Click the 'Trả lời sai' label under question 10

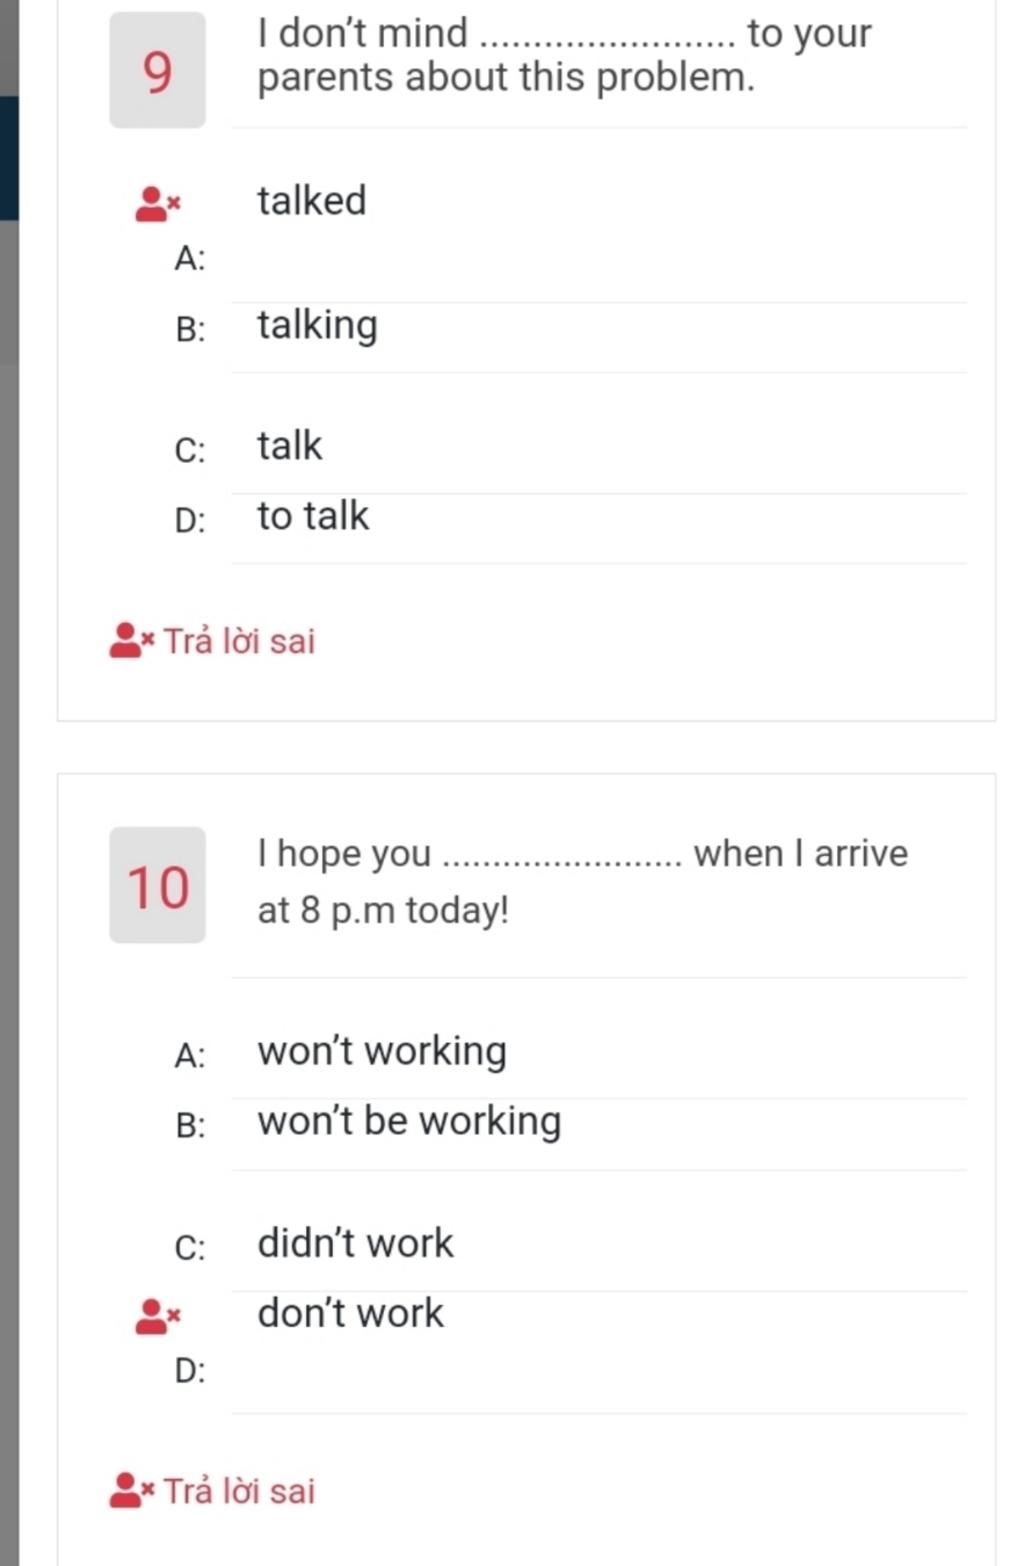point(239,1490)
